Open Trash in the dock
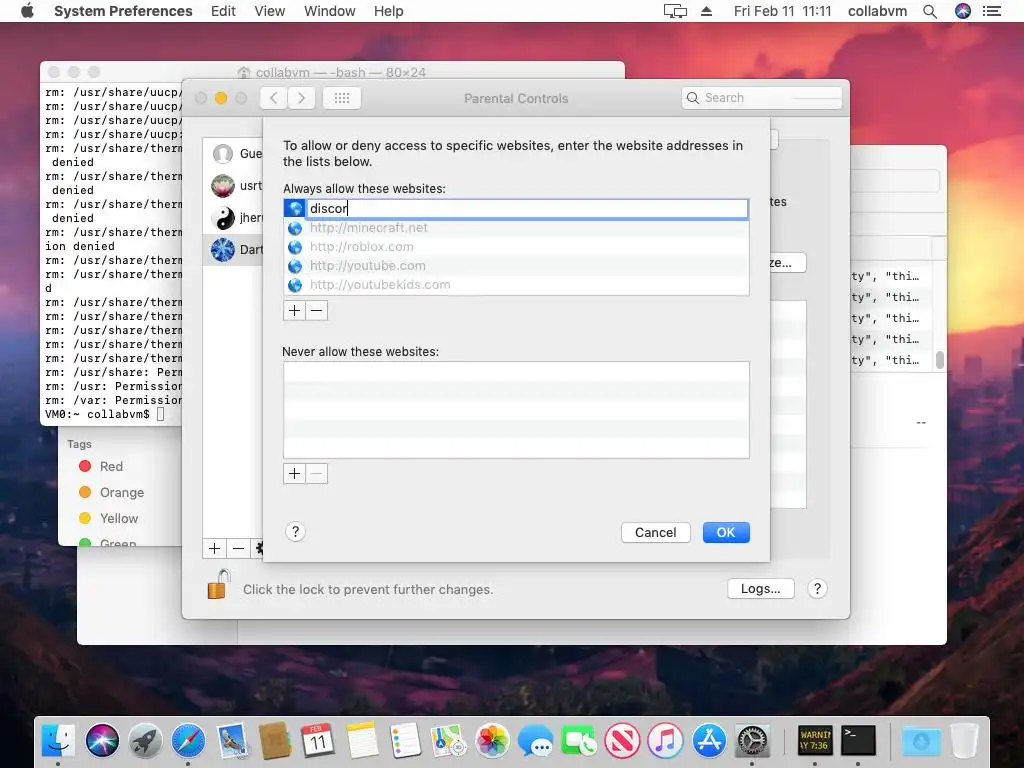Image resolution: width=1024 pixels, height=768 pixels. (x=964, y=741)
